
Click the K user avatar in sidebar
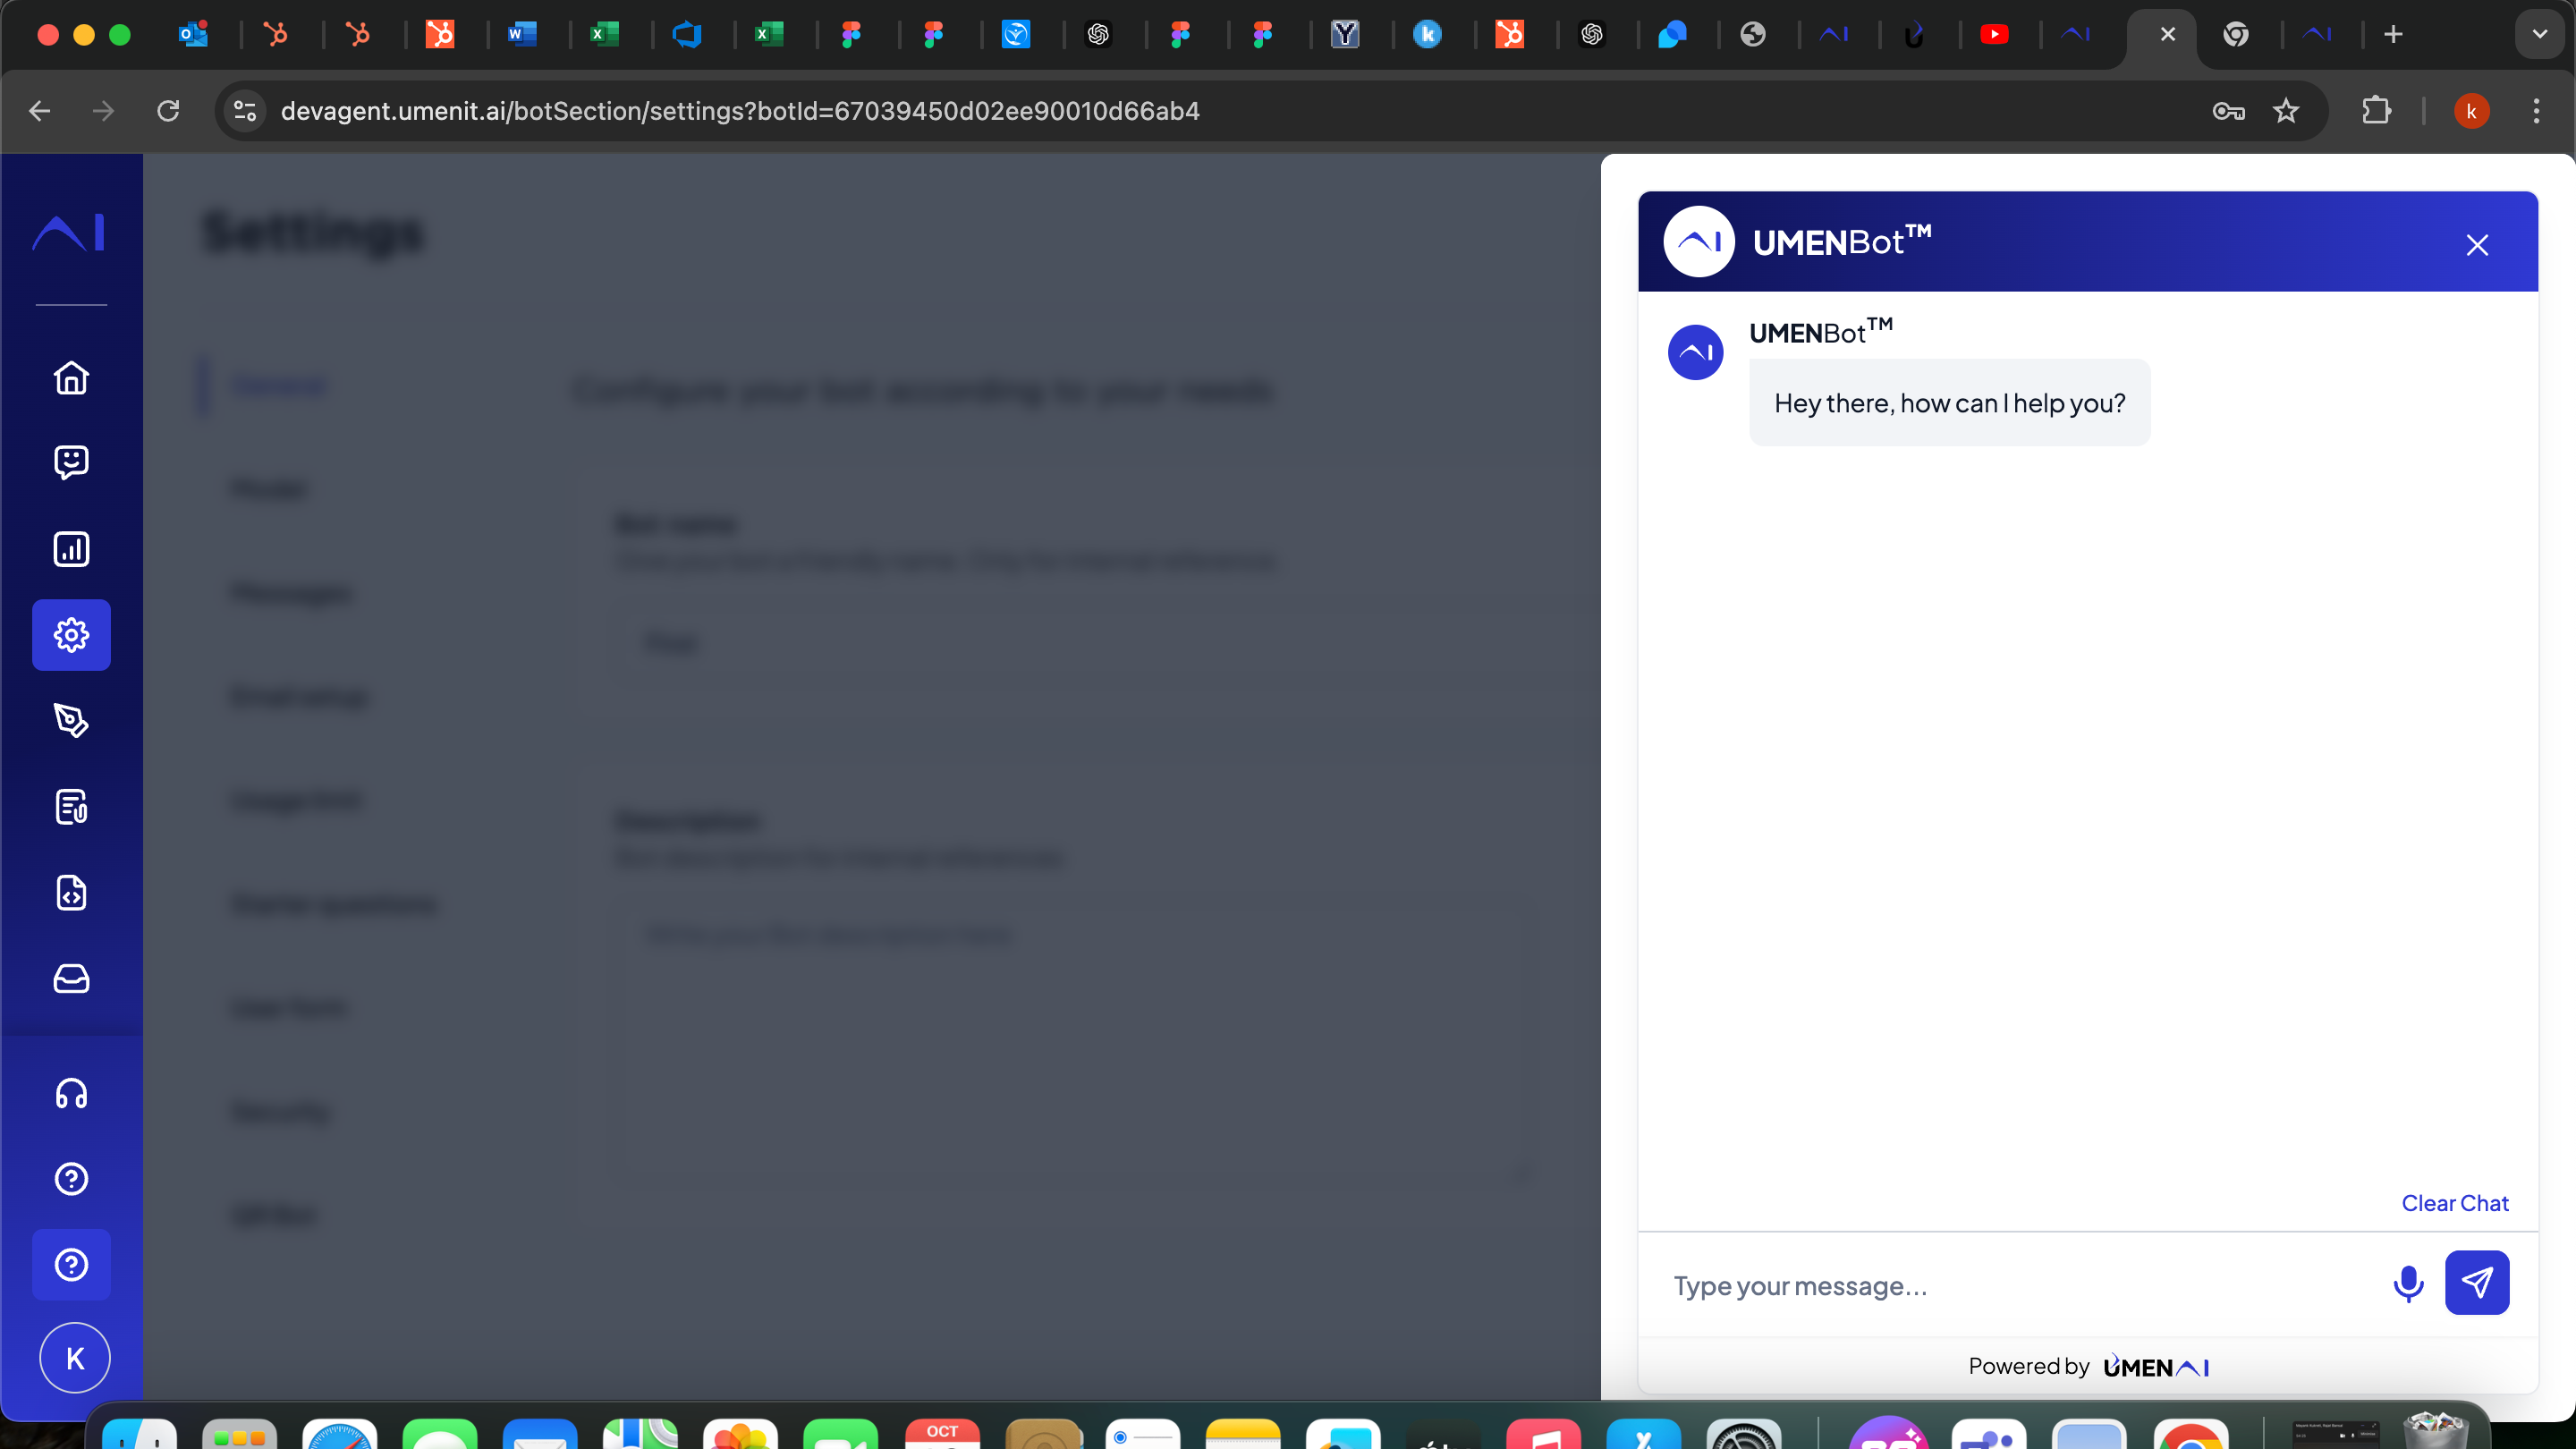coord(75,1358)
